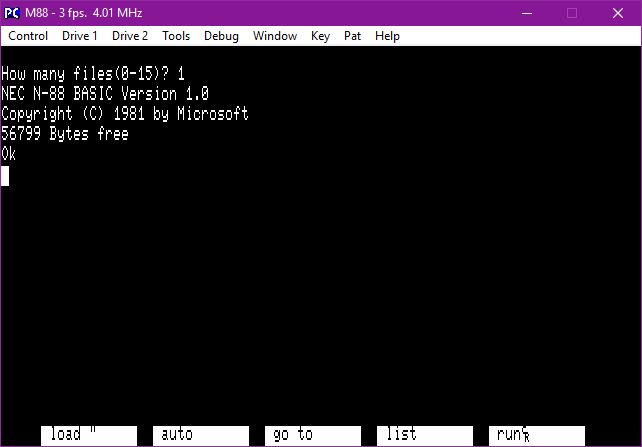Click the window title 'M88 - 3 fps. 4.01 MHz'
The width and height of the screenshot is (642, 447).
84,13
